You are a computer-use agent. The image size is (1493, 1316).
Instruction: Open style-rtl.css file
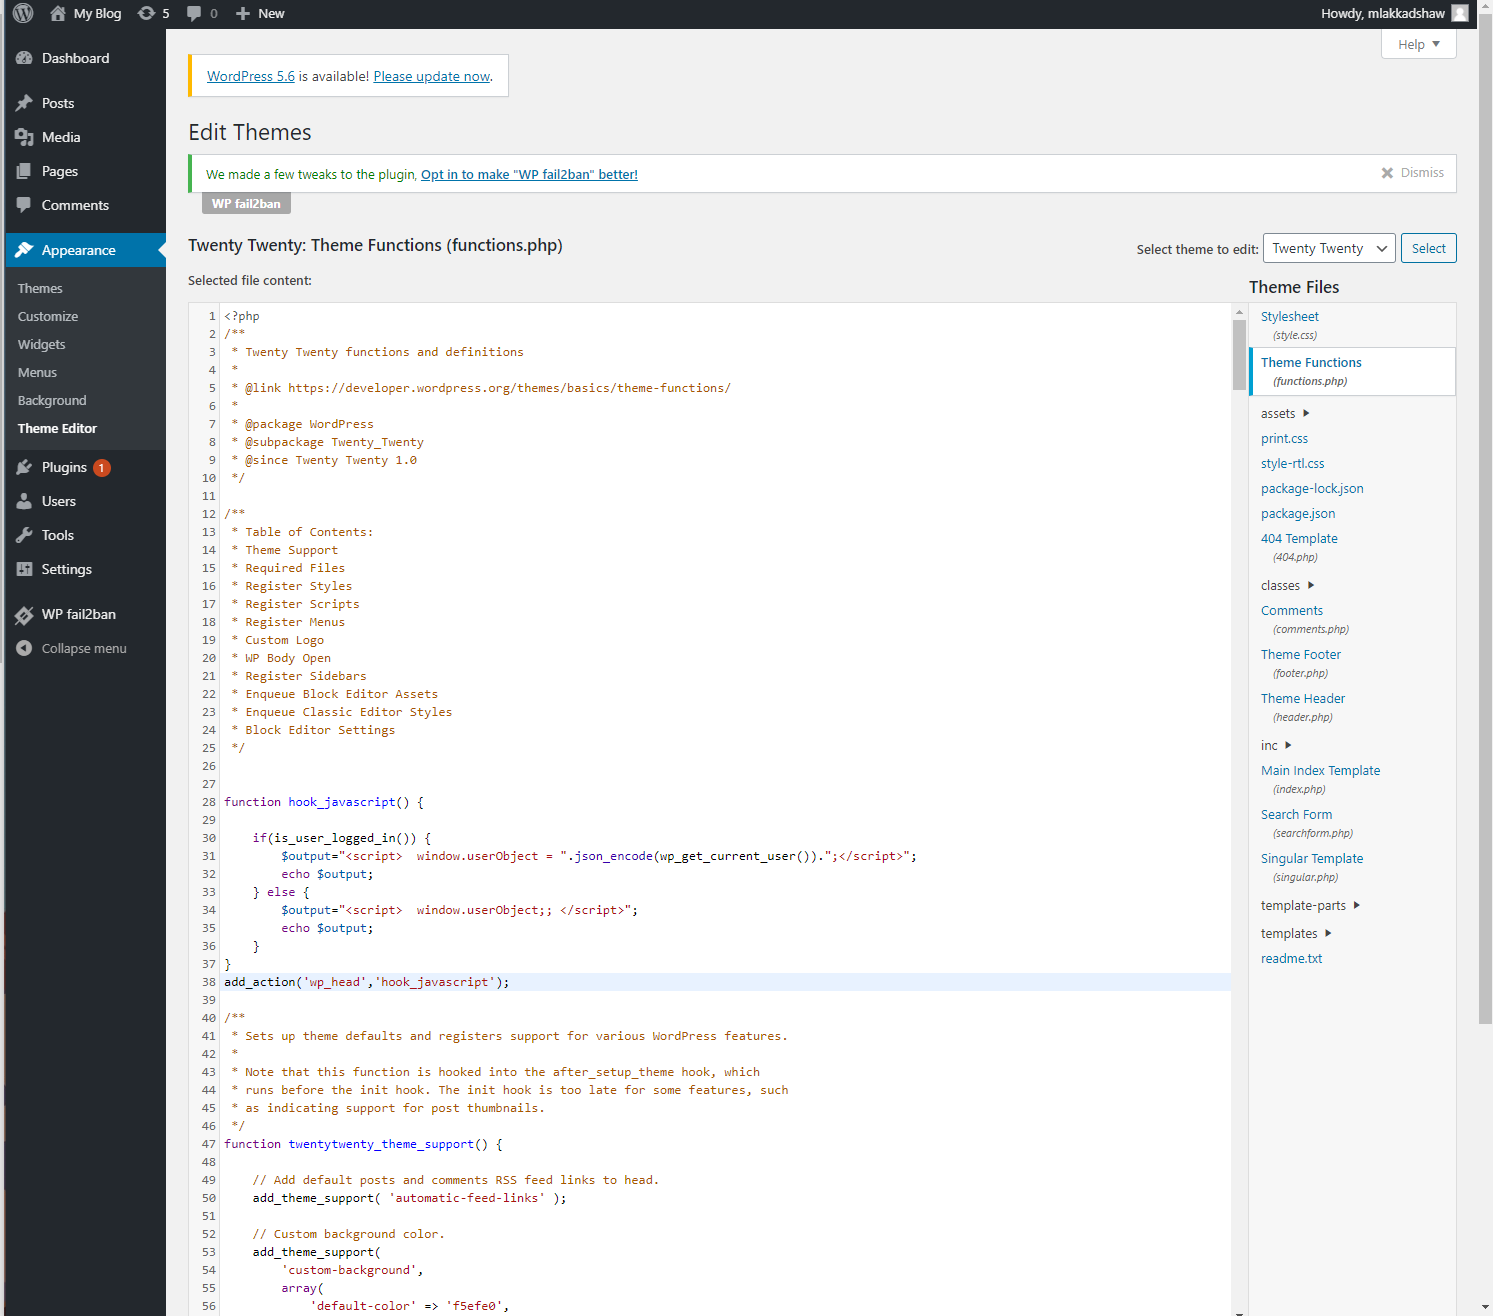point(1292,463)
